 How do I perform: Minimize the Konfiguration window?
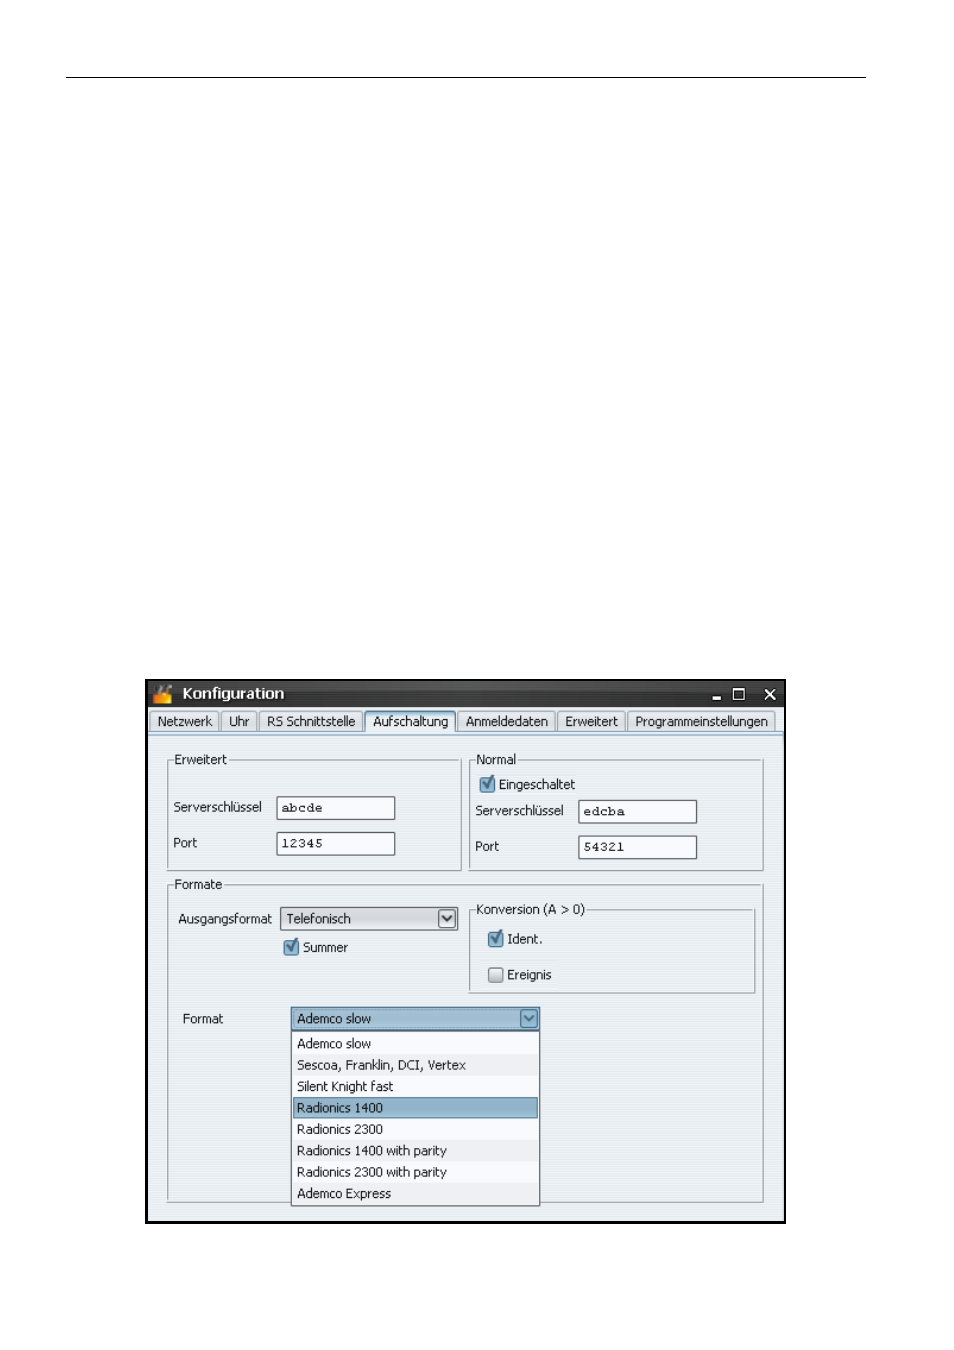(x=716, y=695)
